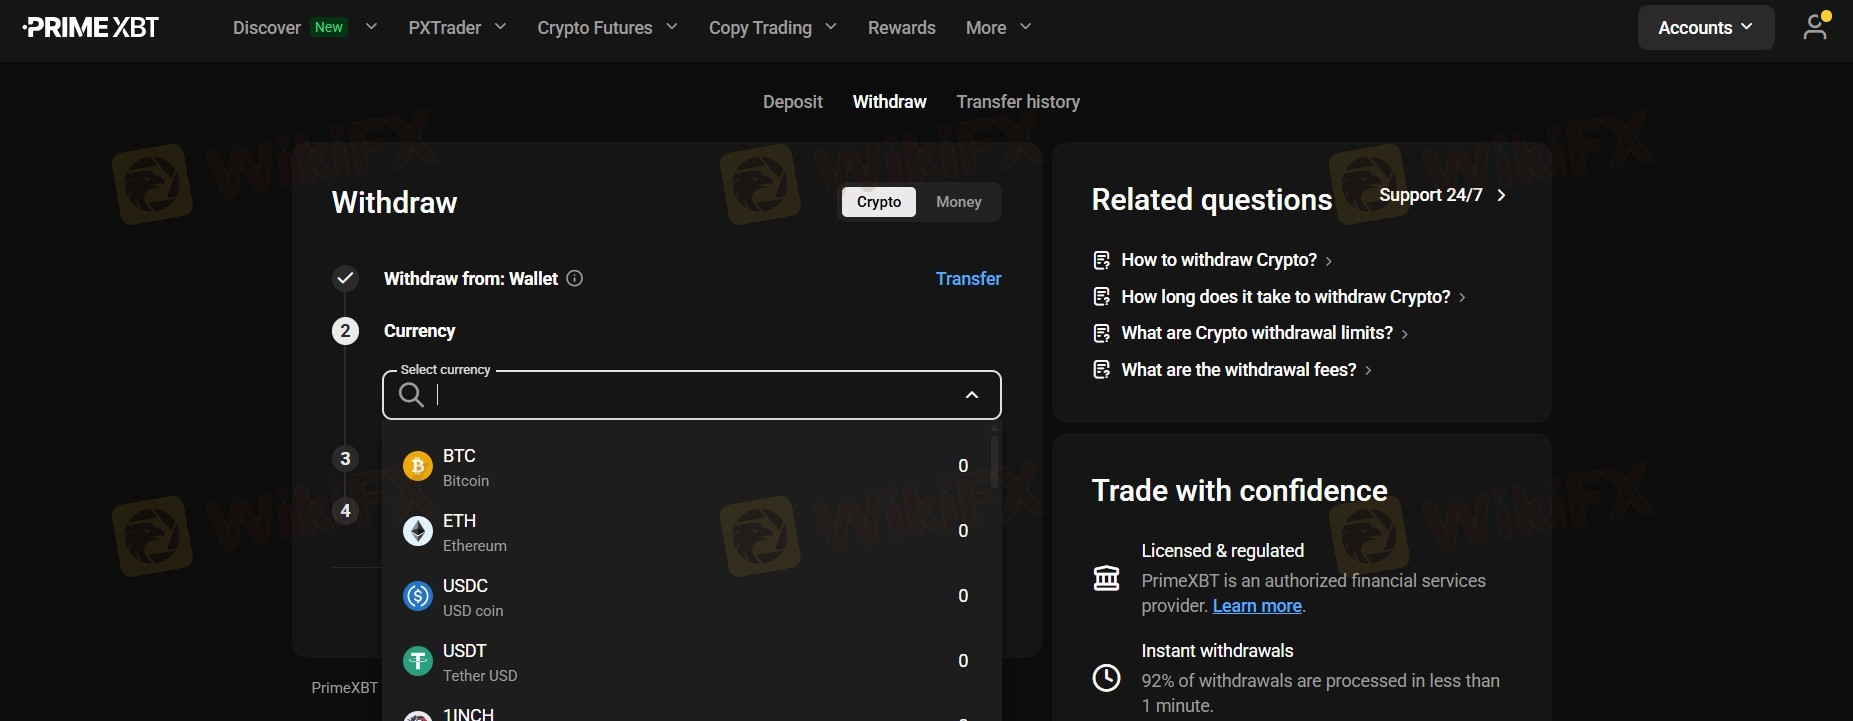Viewport: 1853px width, 721px height.
Task: Click the Ethereum coin icon
Action: click(417, 531)
